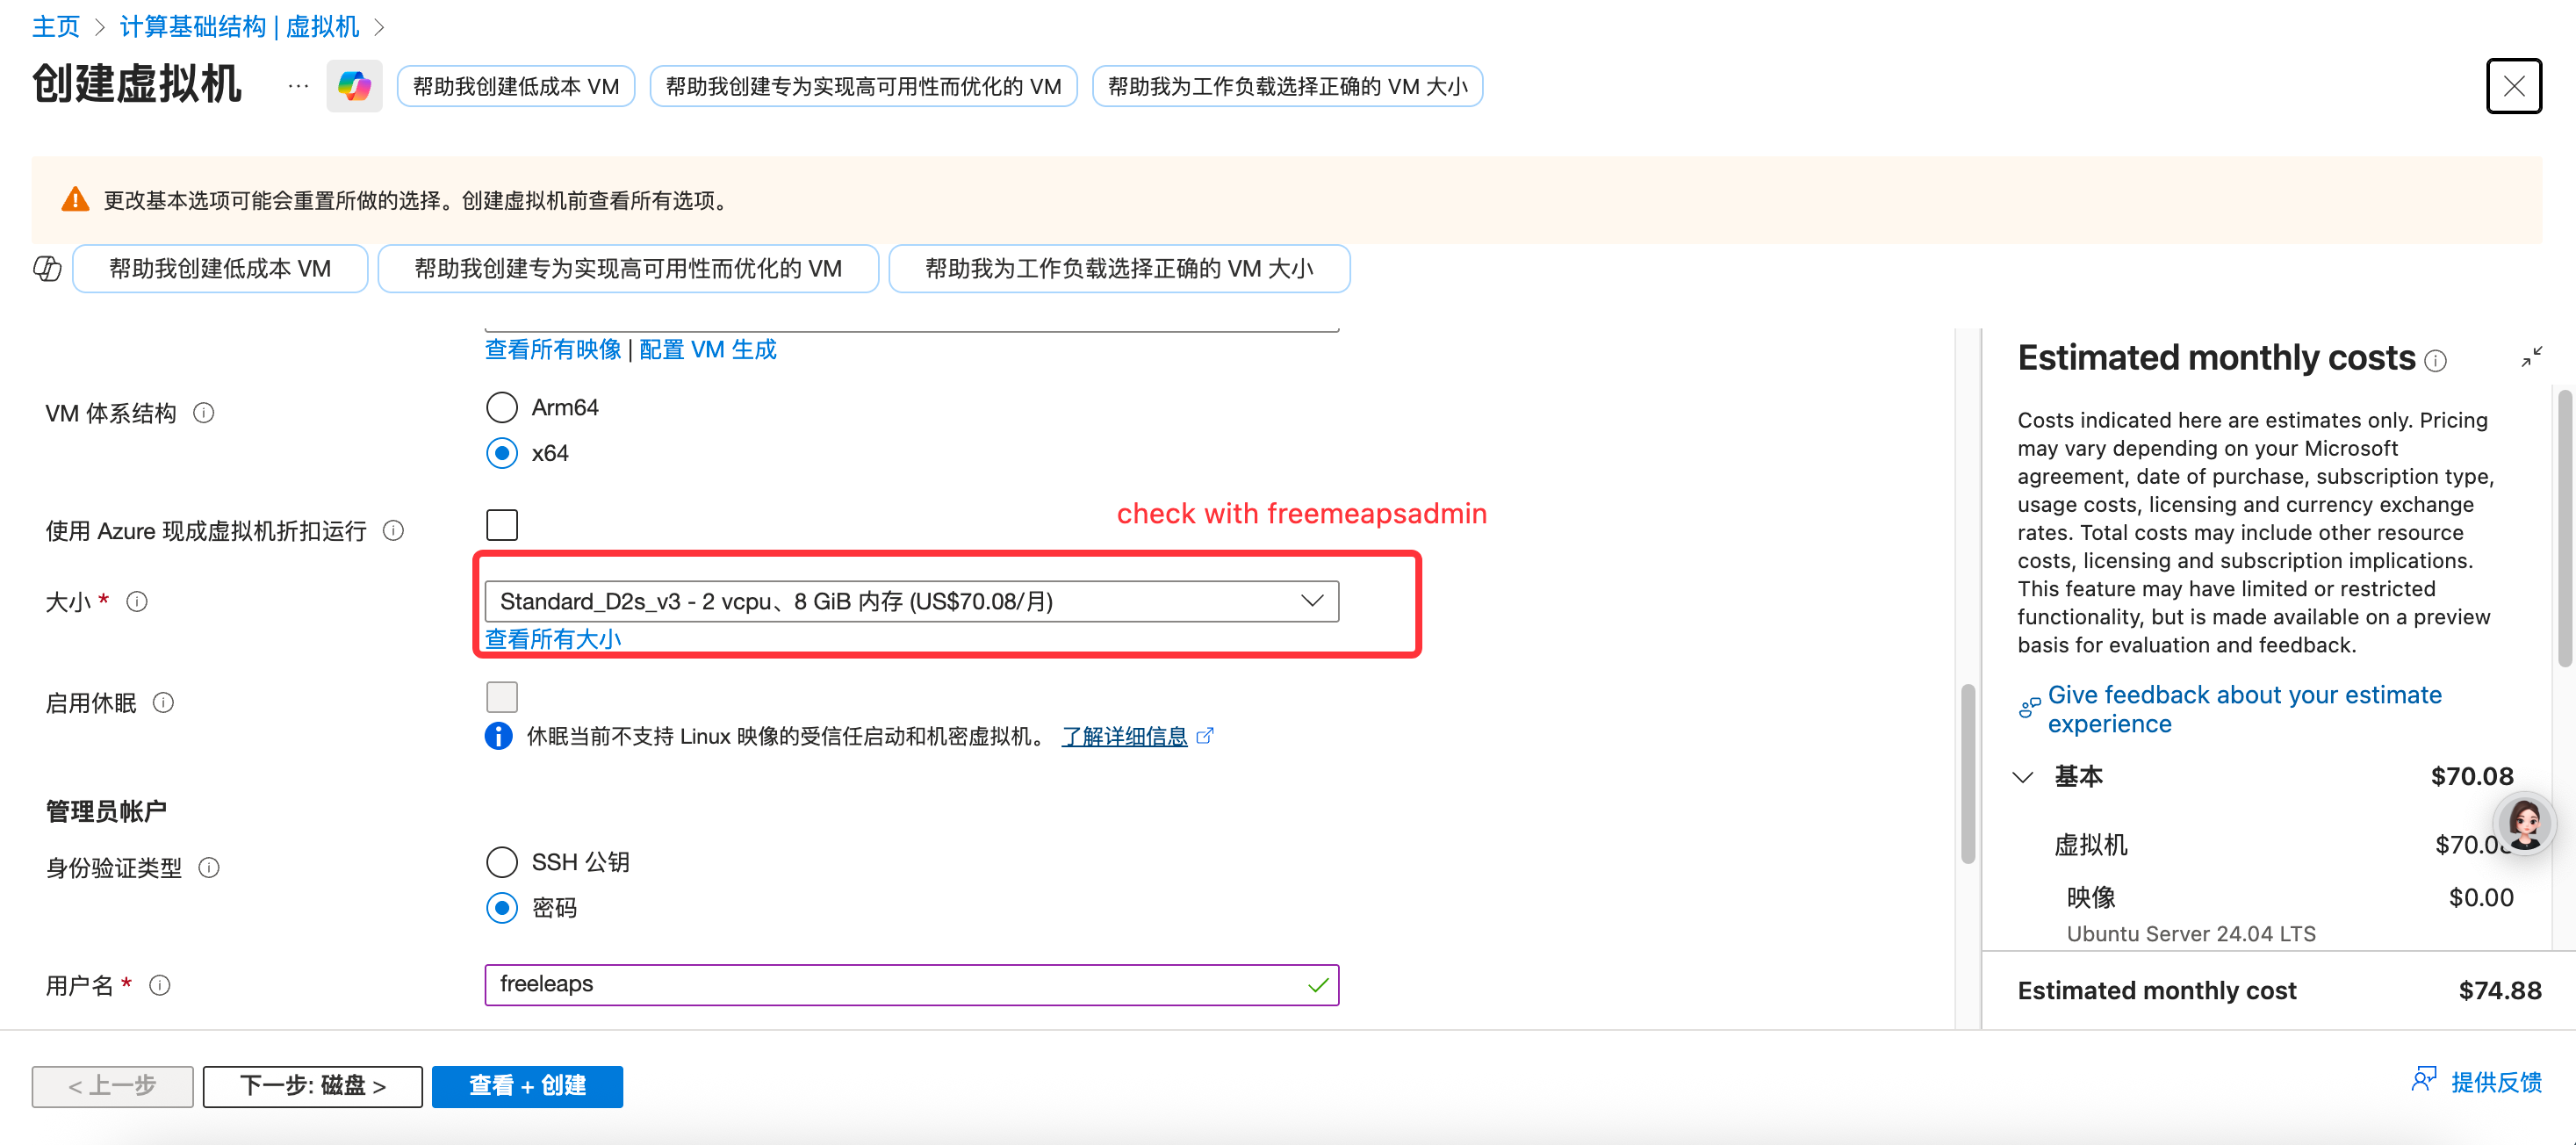Go to 主页 breadcrumb link

tap(55, 26)
